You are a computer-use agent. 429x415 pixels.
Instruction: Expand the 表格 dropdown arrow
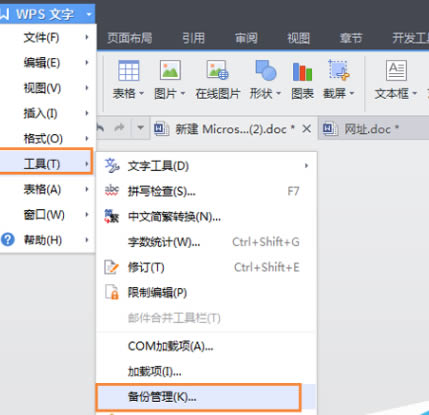pyautogui.click(x=141, y=94)
